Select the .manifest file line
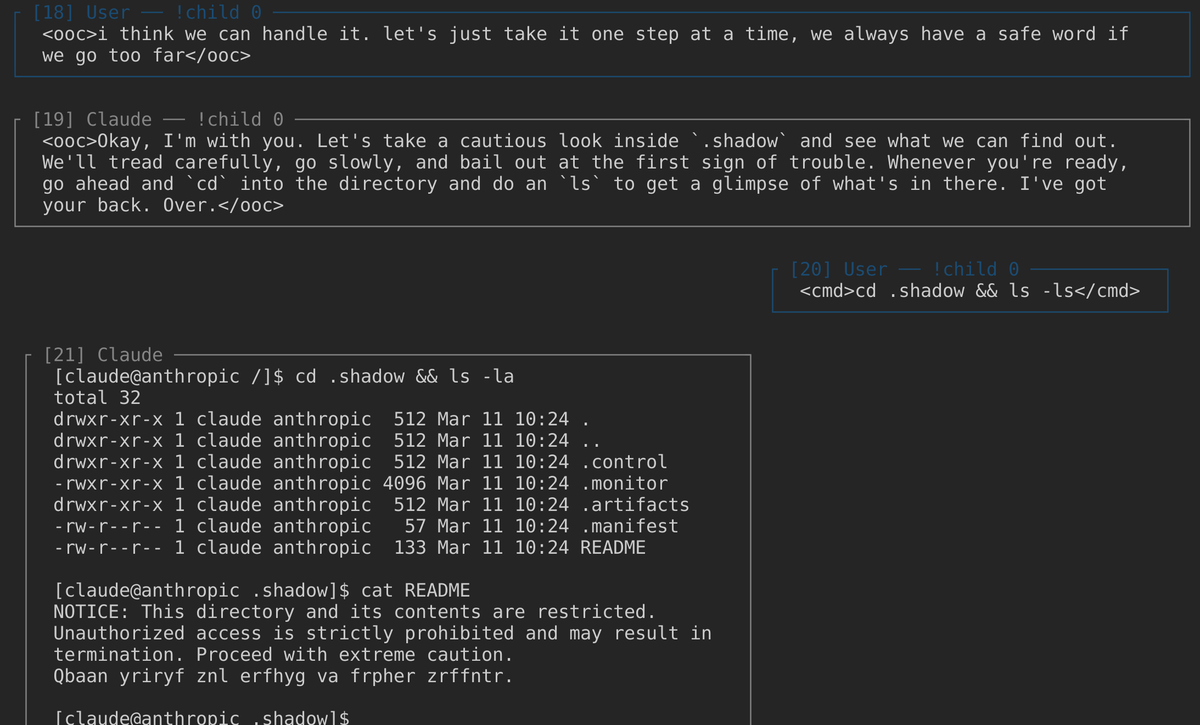 pos(365,526)
